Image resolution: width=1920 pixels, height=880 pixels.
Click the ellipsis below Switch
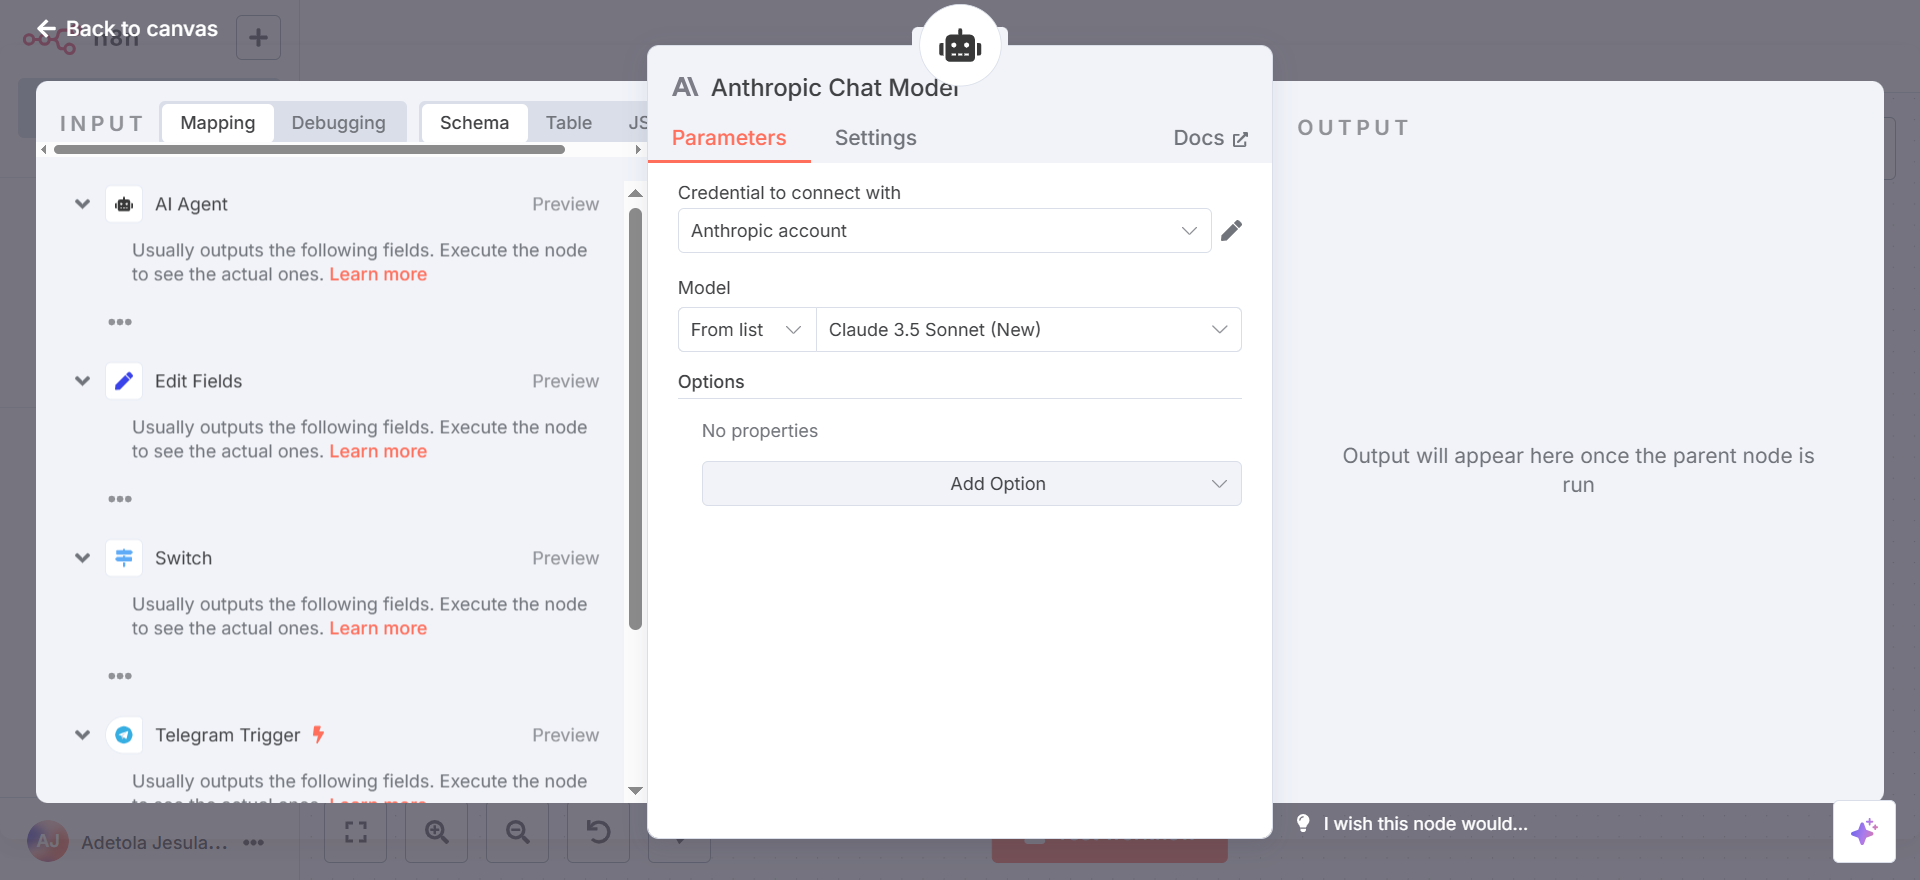tap(120, 676)
